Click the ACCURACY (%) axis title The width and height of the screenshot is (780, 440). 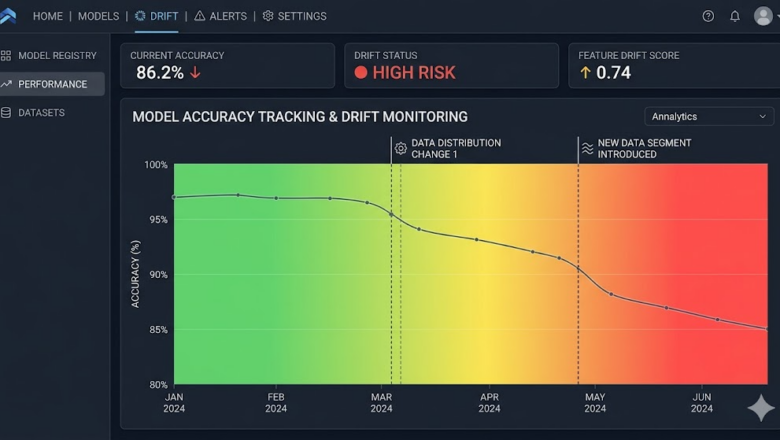click(135, 274)
